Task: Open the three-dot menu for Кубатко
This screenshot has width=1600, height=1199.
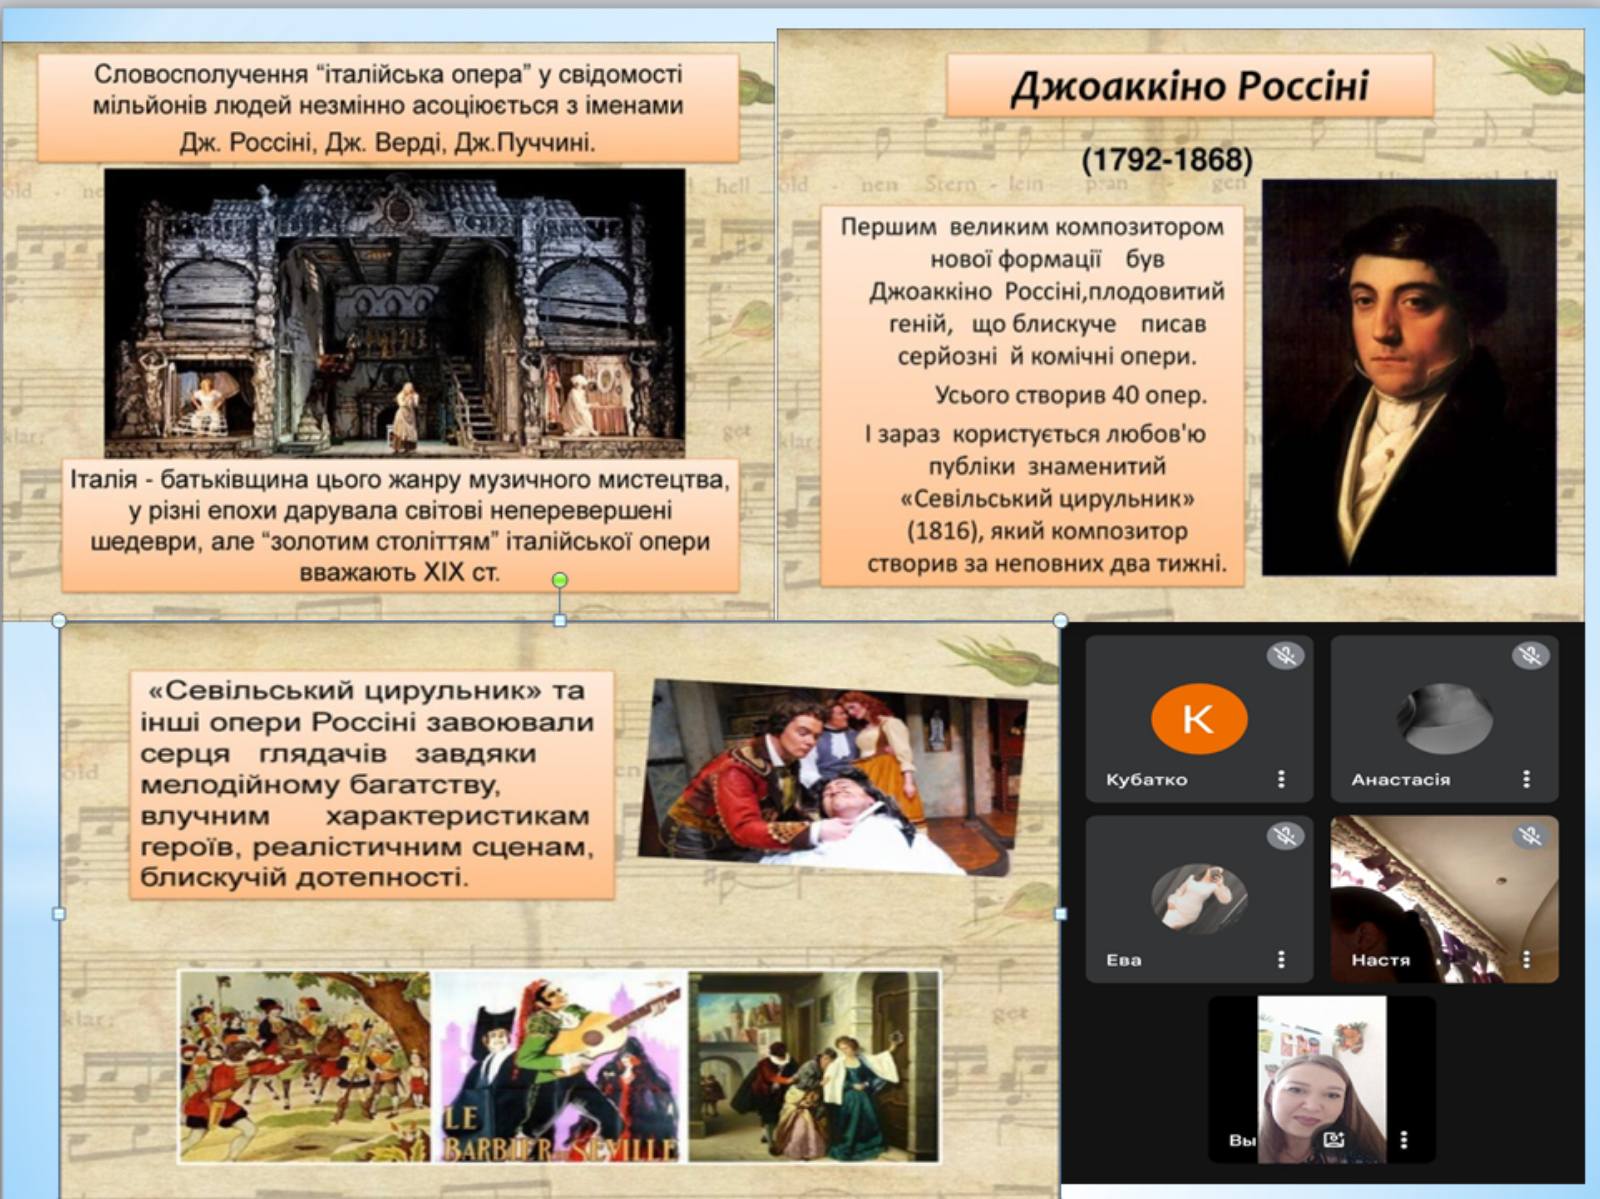Action: coord(1281,779)
